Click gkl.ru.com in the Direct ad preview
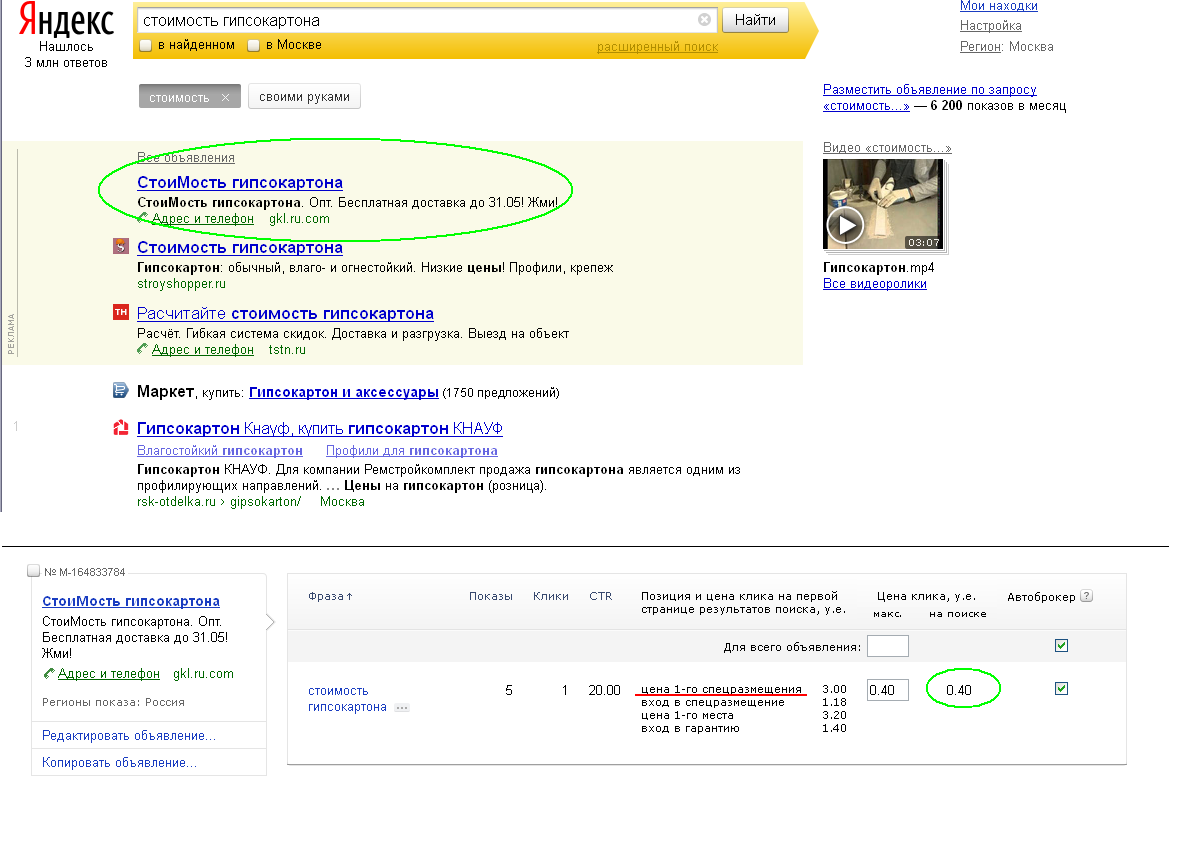The height and width of the screenshot is (863, 1186). click(x=203, y=673)
